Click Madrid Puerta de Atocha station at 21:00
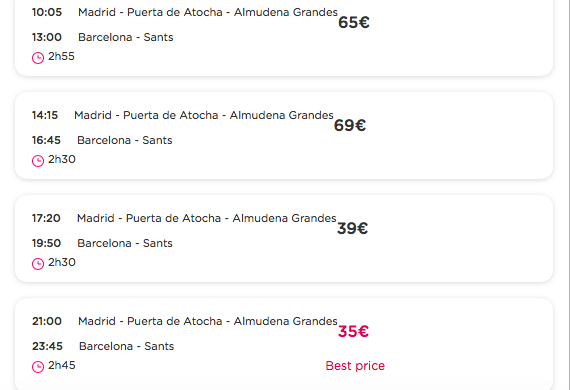 pos(208,321)
